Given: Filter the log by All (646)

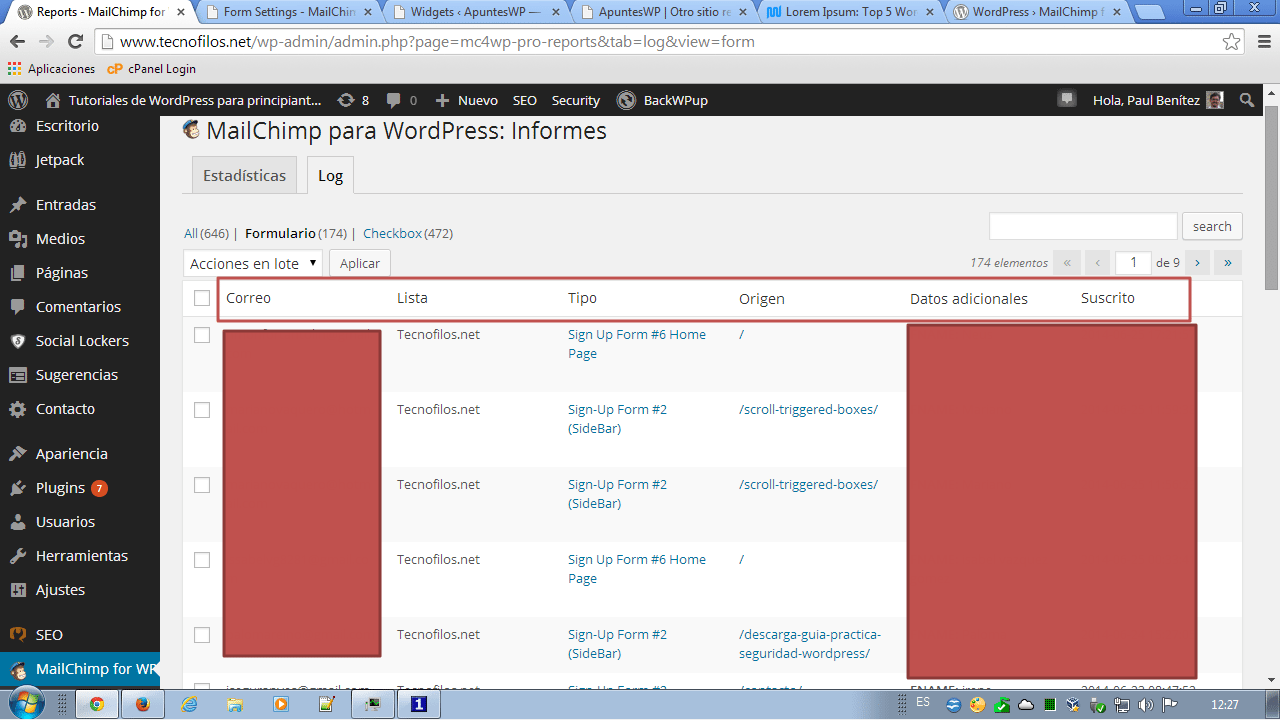Looking at the screenshot, I should tap(206, 233).
